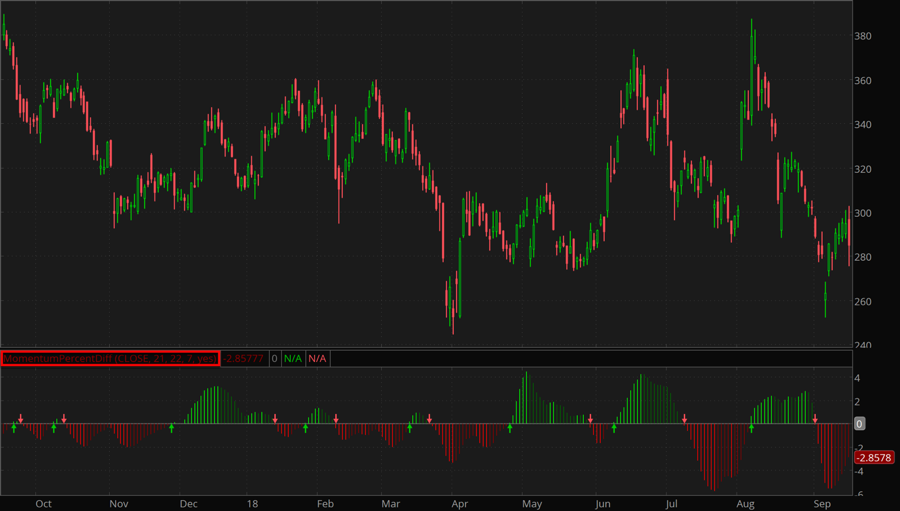This screenshot has width=900, height=511.
Task: Click green up-arrow signal in late November
Action: [171, 428]
